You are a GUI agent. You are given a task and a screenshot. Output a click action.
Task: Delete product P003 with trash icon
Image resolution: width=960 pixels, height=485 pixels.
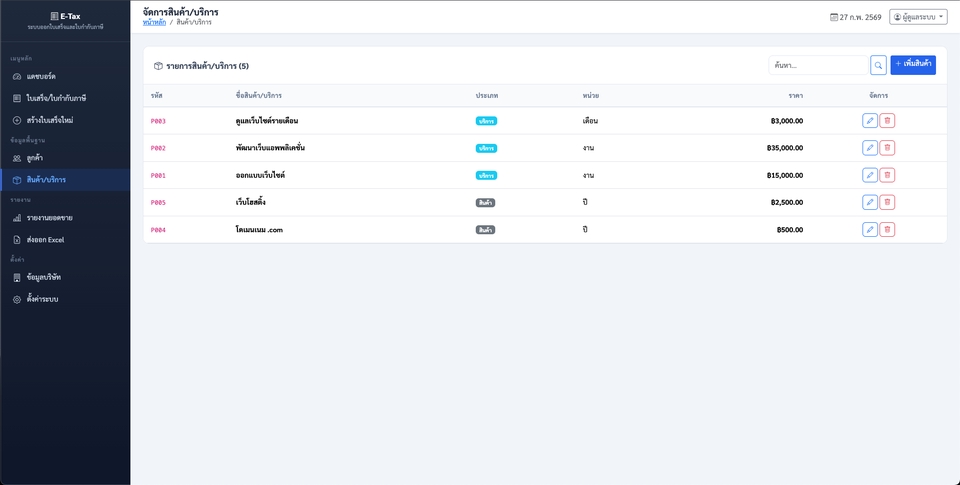pos(887,121)
